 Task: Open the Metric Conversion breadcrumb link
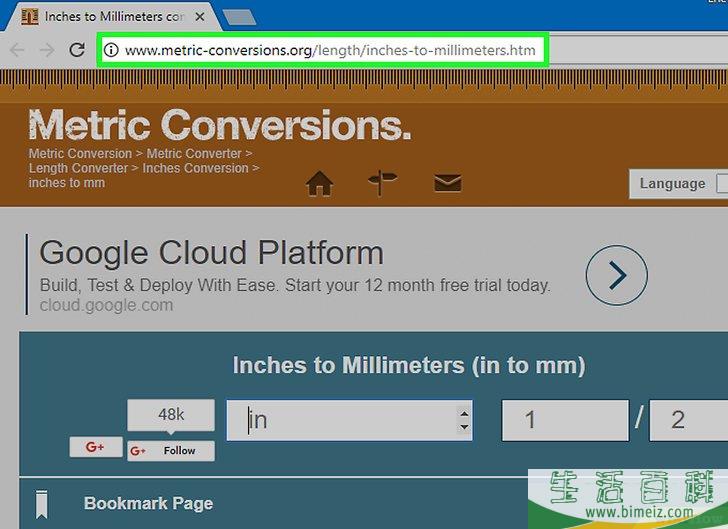click(x=80, y=153)
